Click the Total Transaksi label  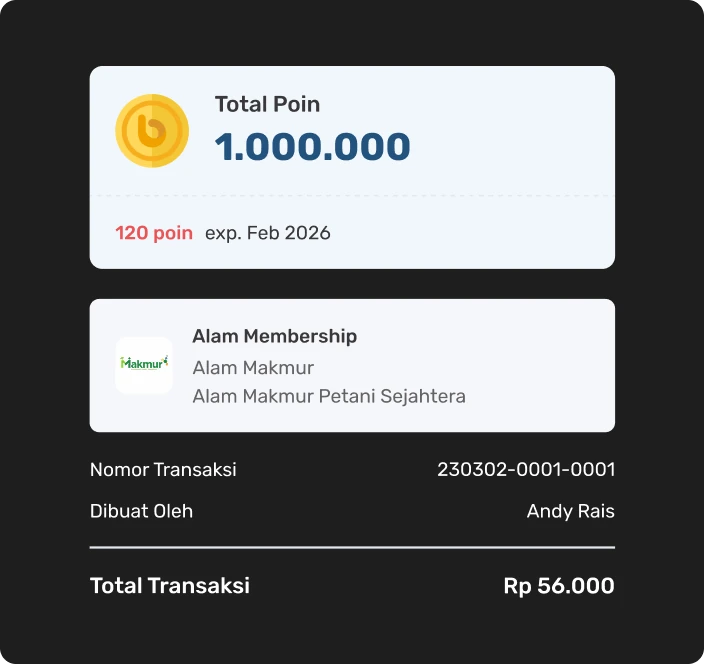pyautogui.click(x=170, y=586)
